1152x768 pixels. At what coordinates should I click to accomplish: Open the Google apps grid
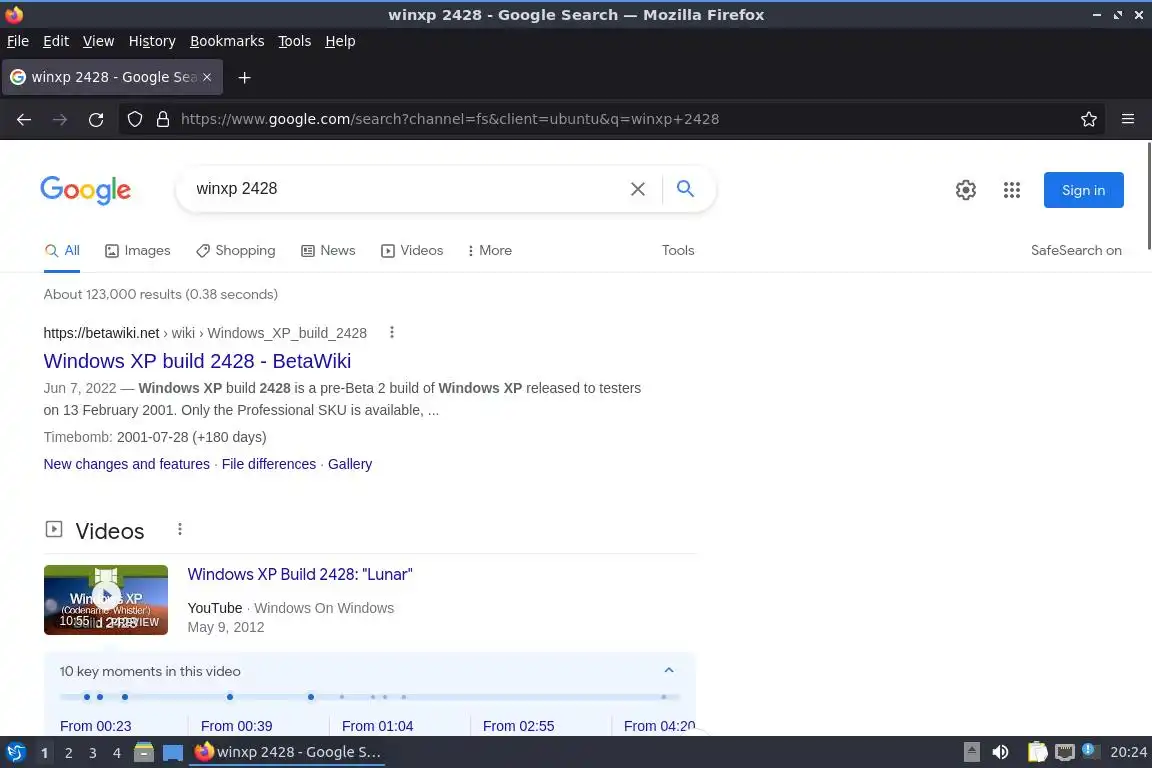(x=1012, y=190)
